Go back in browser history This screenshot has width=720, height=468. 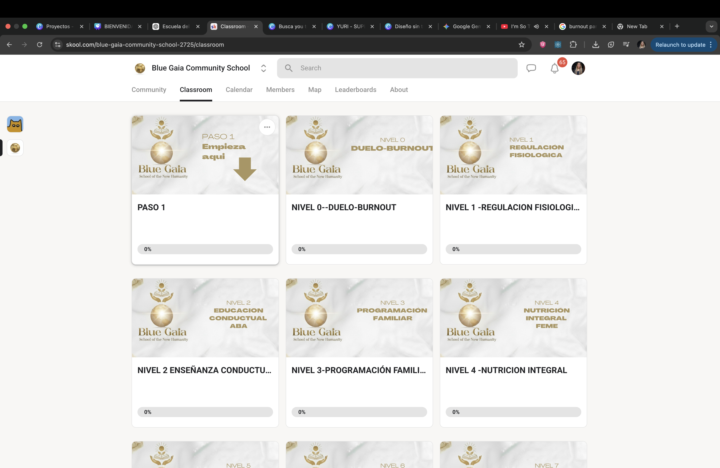(x=10, y=45)
